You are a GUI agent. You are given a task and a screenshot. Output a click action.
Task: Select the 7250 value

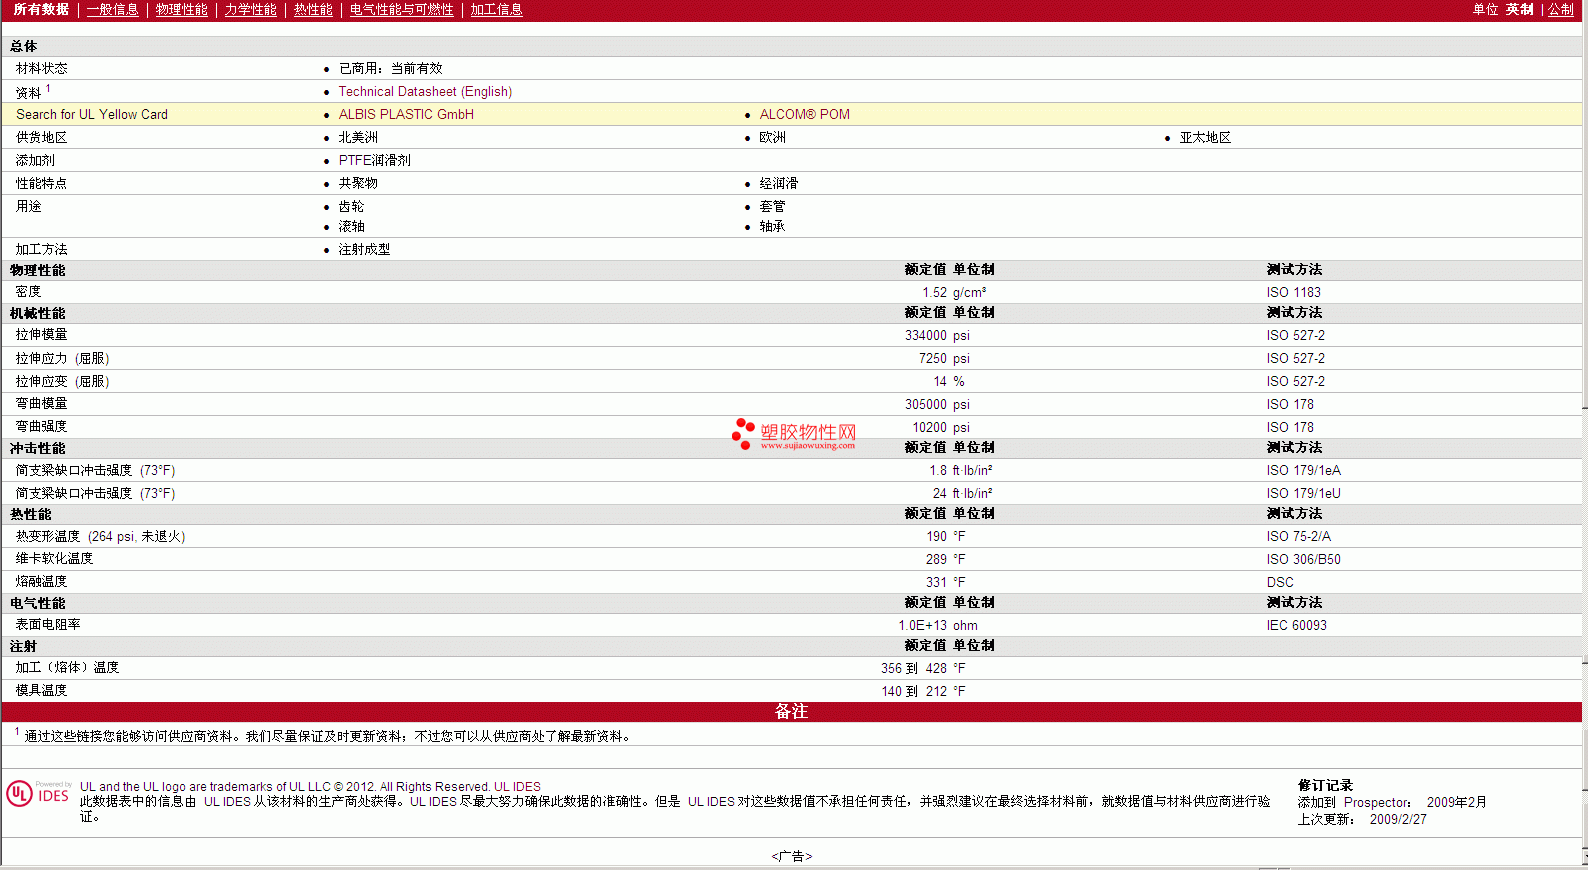coord(933,358)
